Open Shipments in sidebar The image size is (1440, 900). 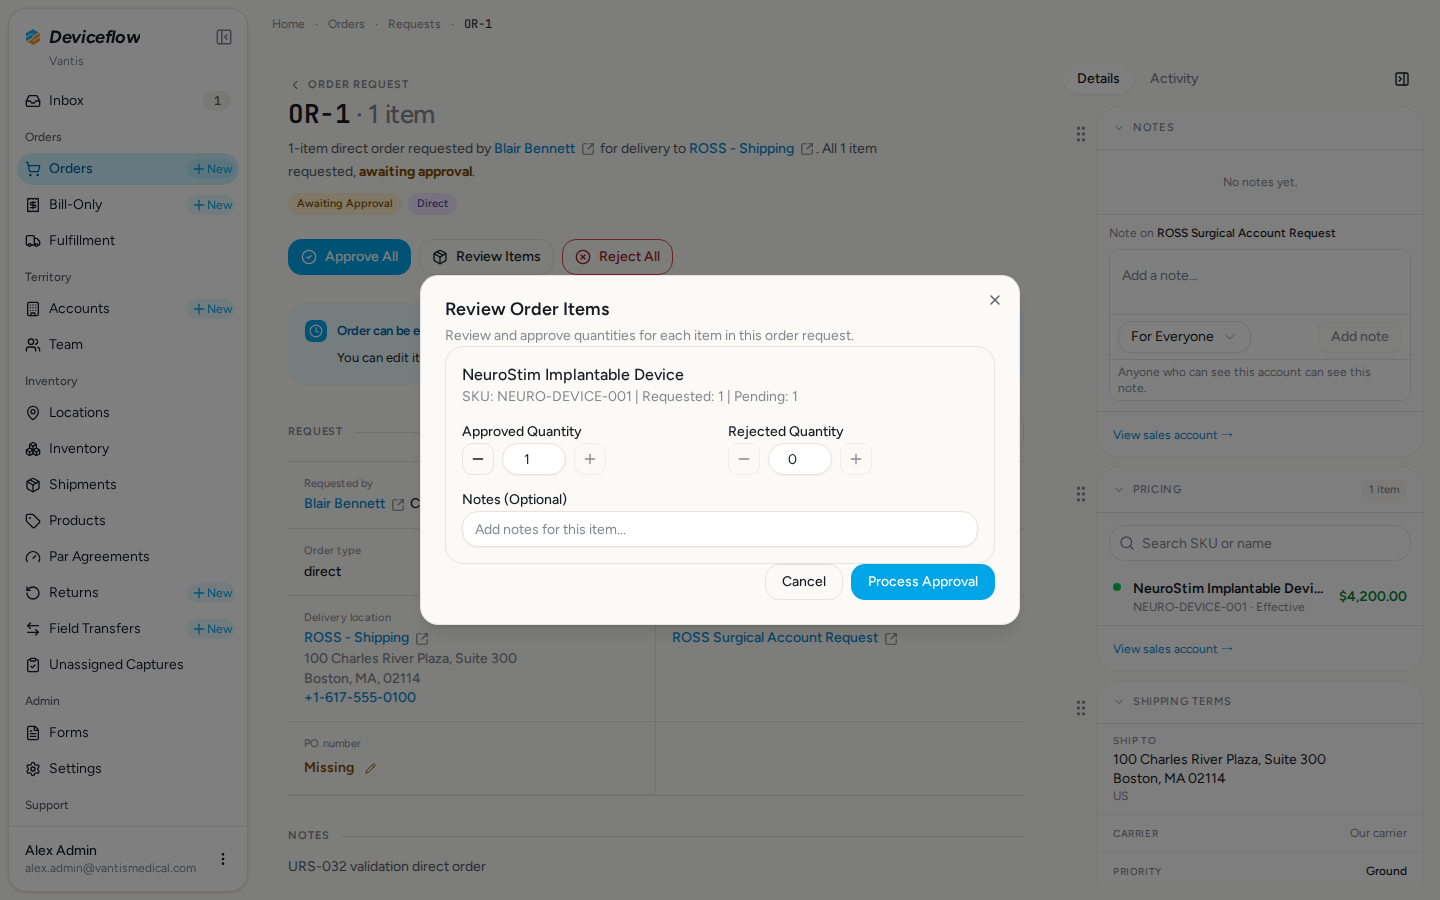(128, 485)
